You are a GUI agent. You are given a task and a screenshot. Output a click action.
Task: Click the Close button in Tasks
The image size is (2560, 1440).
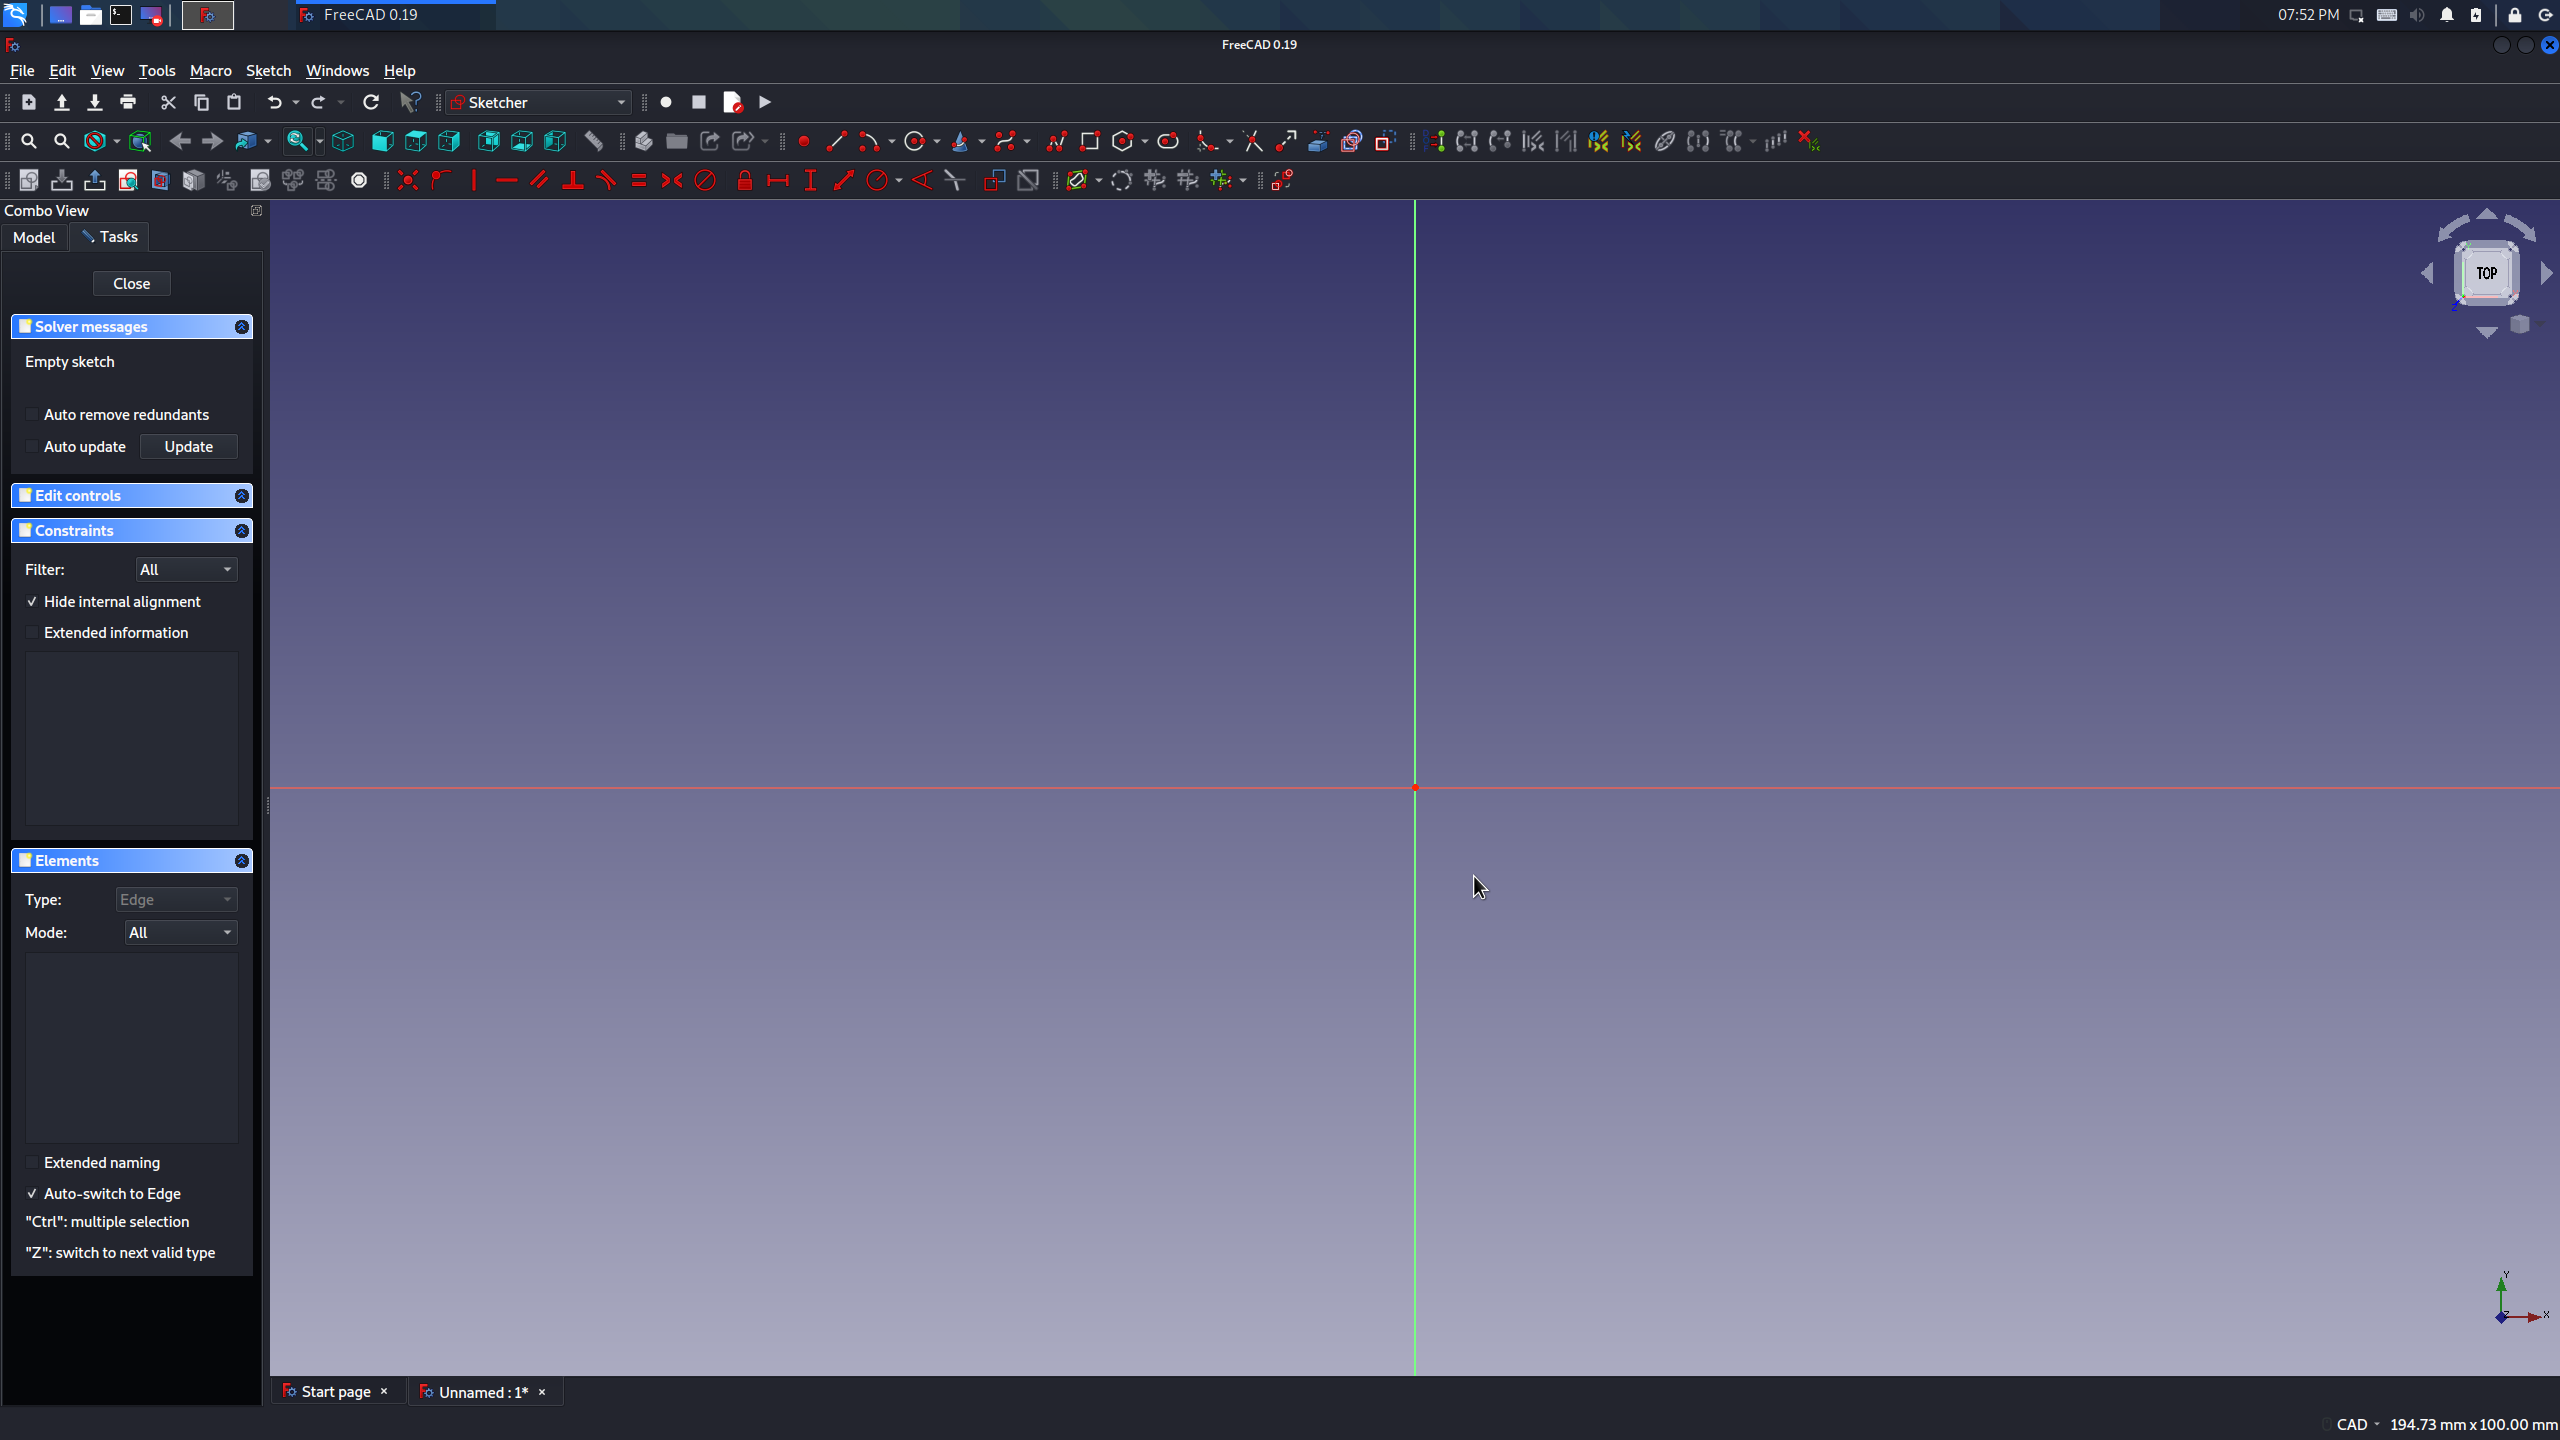[x=131, y=283]
